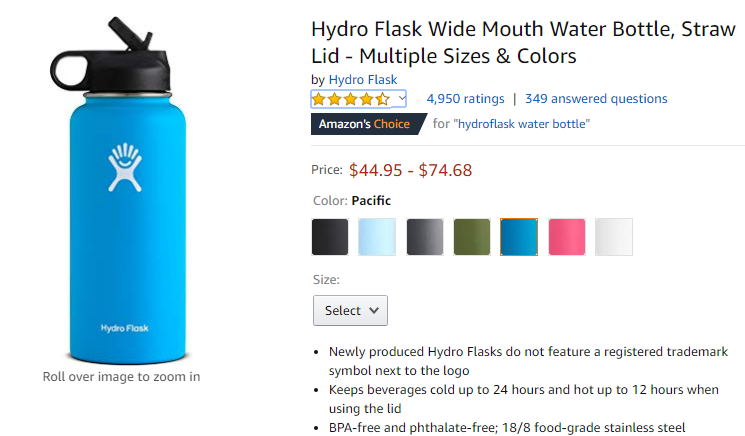The width and height of the screenshot is (745, 436).
Task: Visit the Hydro Flask brand link
Action: [x=363, y=80]
